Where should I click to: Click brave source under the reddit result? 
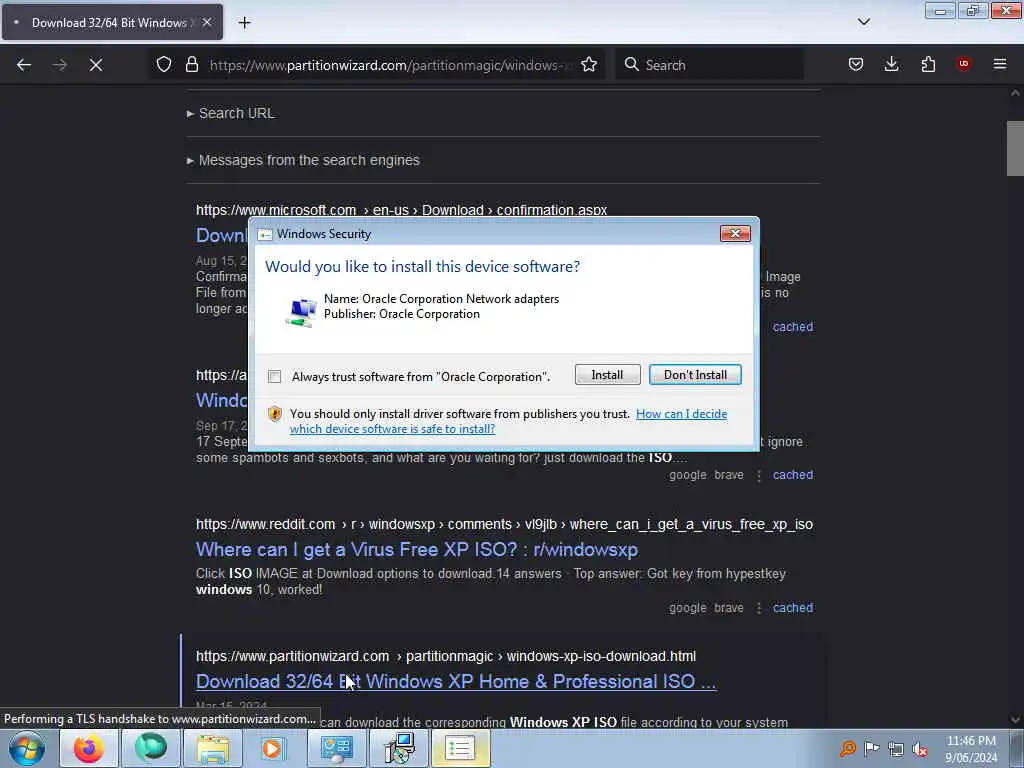[729, 607]
